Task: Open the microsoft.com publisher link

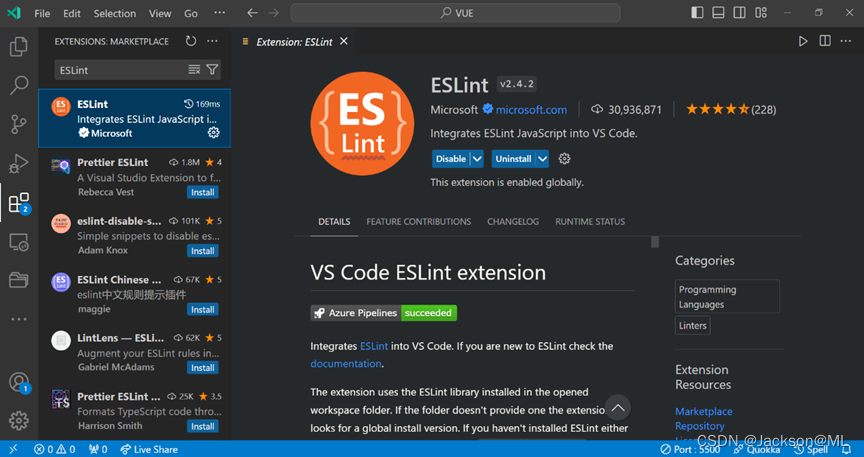Action: [x=531, y=110]
